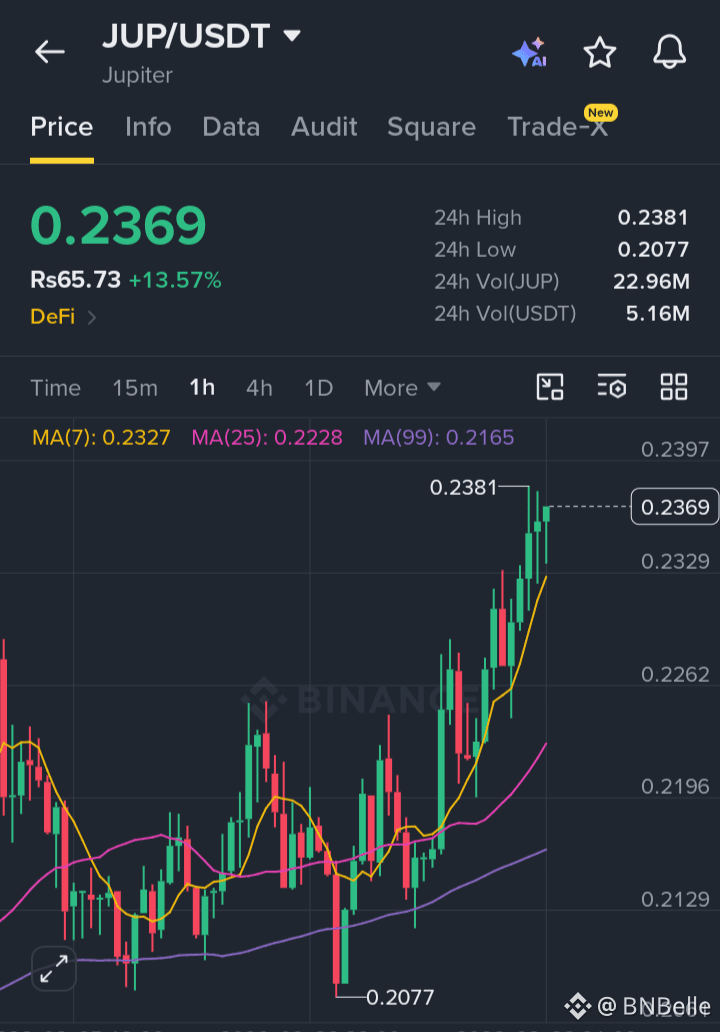Select the Time chart interval

[55, 388]
